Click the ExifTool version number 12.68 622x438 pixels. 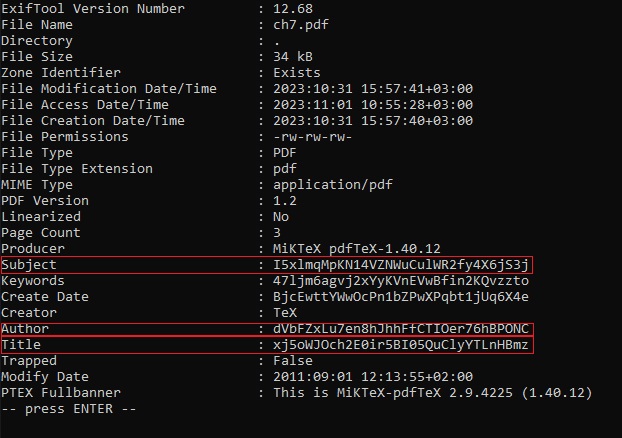coord(293,8)
